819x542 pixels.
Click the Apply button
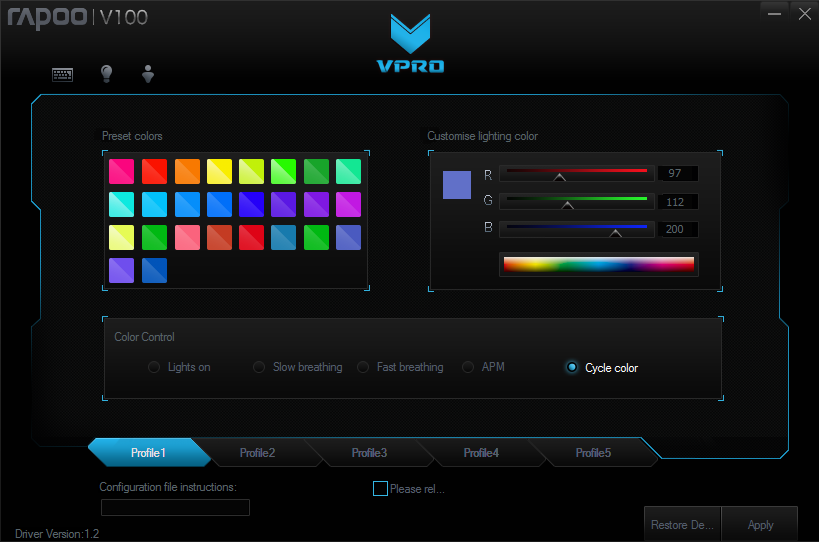click(760, 525)
